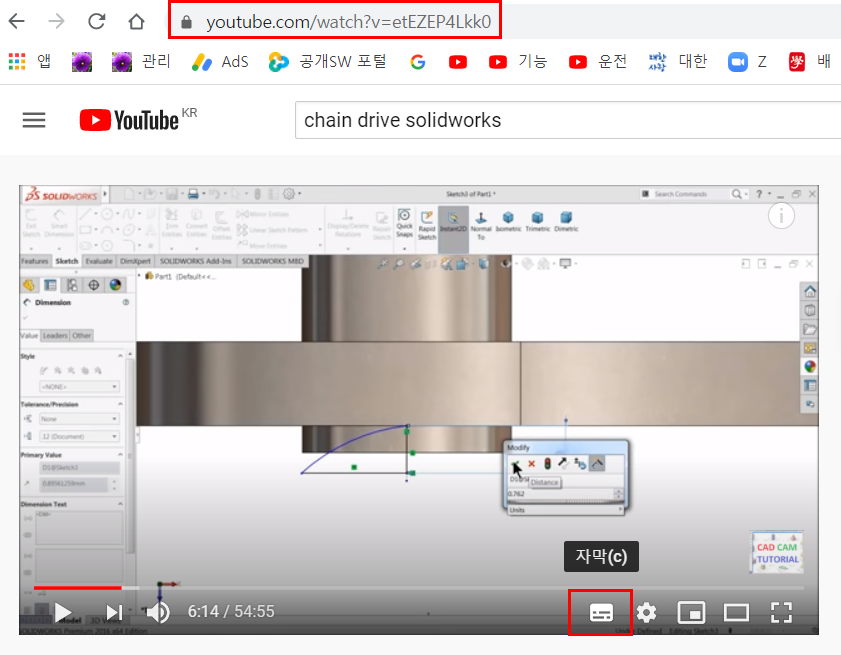Viewport: 841px width, 655px height.
Task: Click the video info card icon
Action: [x=781, y=216]
